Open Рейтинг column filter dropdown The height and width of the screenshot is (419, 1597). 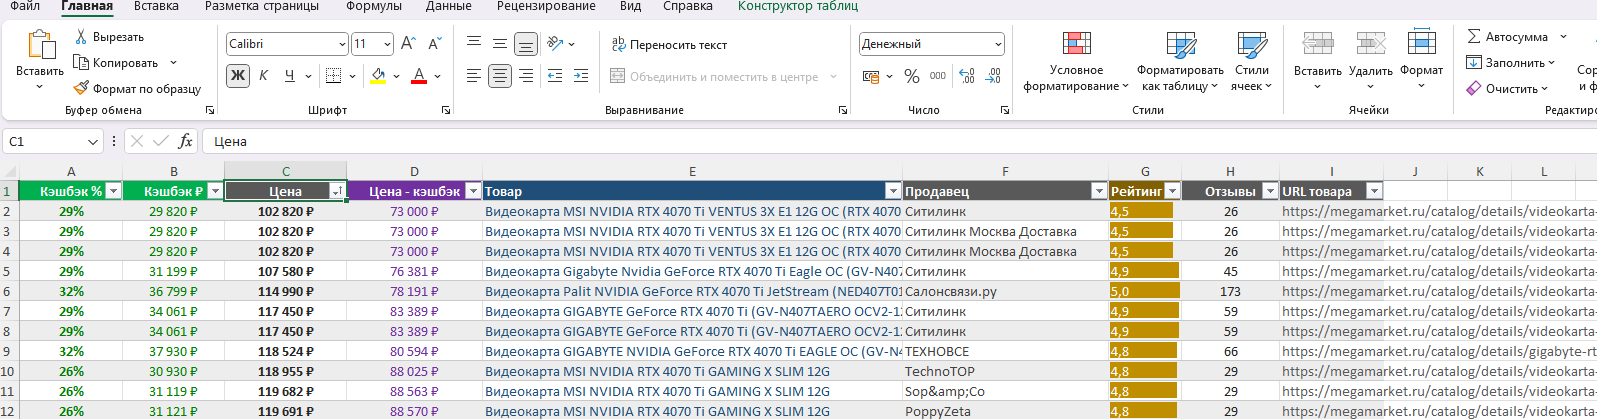click(x=1172, y=191)
